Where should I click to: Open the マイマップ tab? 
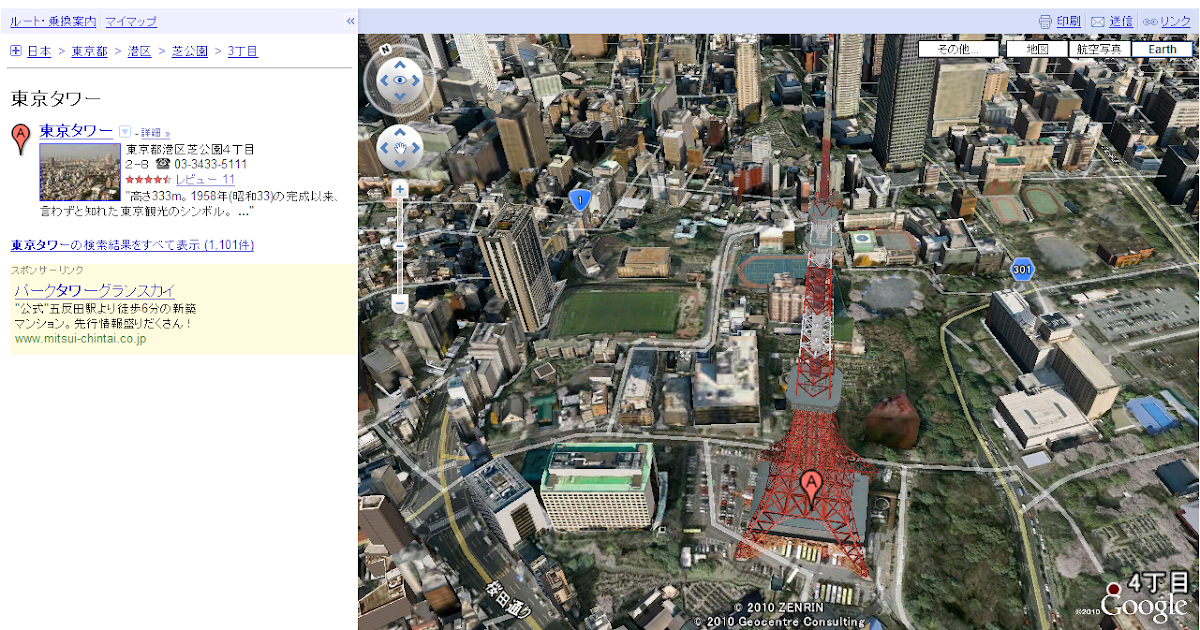click(x=131, y=21)
